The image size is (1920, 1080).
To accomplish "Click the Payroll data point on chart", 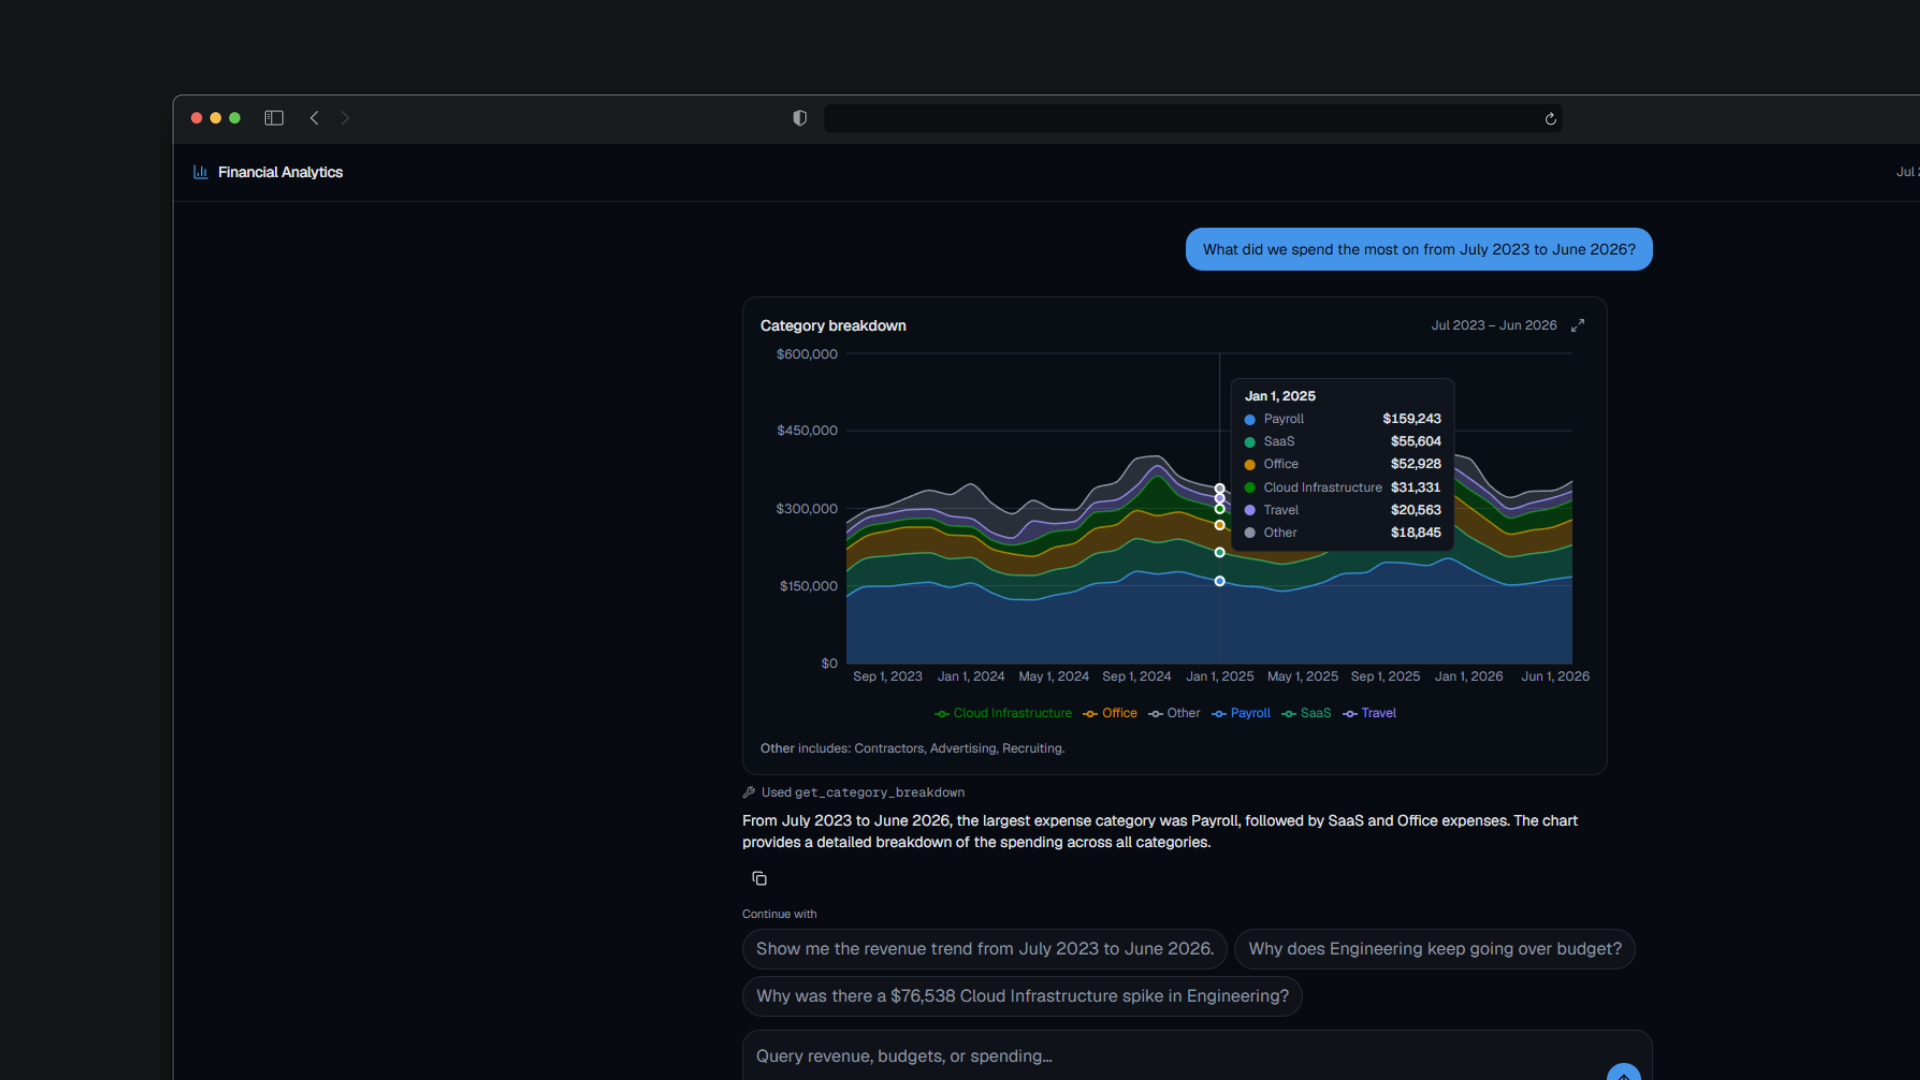I will point(1219,581).
